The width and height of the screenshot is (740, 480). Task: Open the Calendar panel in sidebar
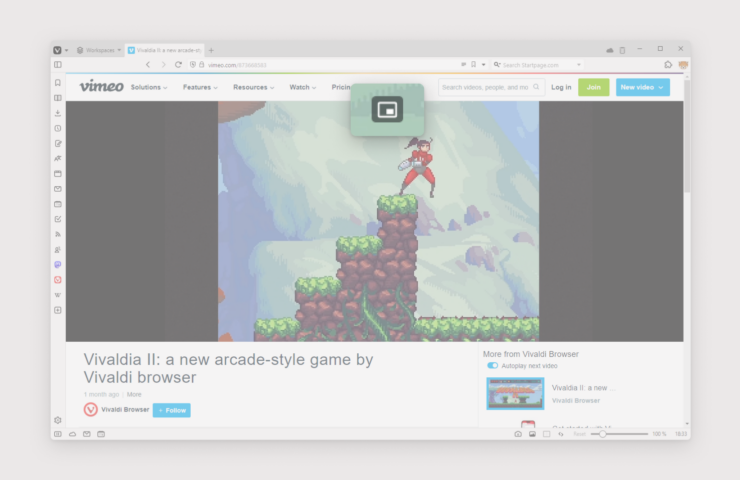(x=58, y=204)
